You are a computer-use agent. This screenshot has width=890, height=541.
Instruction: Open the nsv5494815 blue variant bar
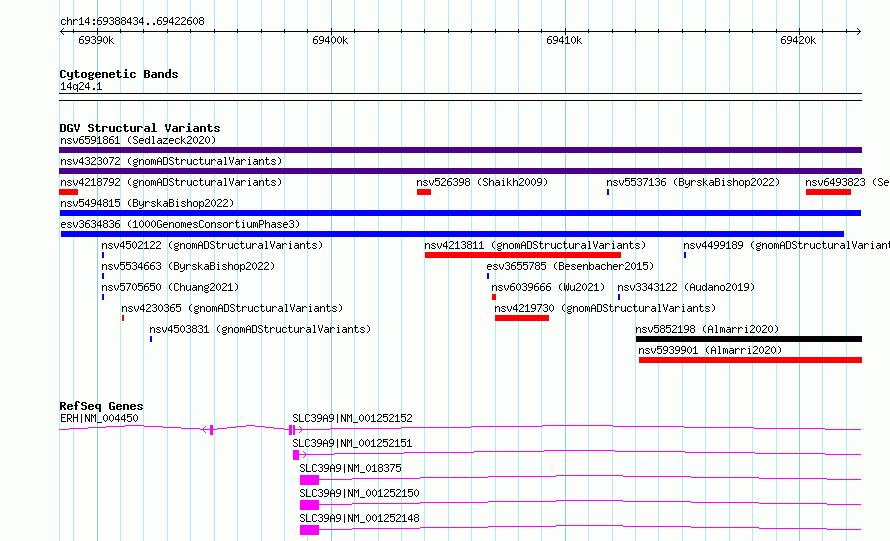tap(460, 213)
